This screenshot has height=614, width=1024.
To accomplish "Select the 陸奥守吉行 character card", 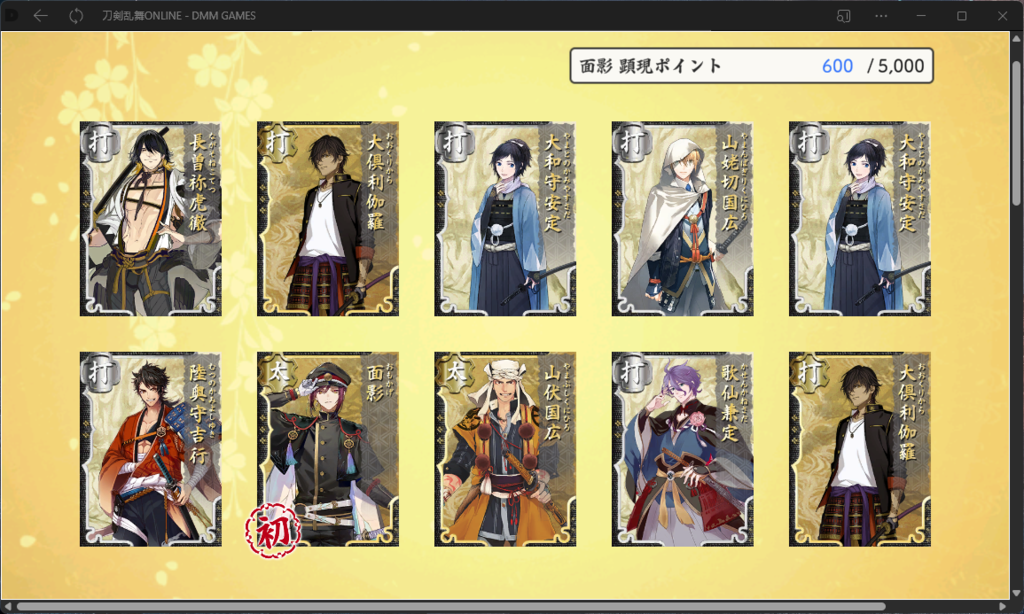I will click(151, 449).
